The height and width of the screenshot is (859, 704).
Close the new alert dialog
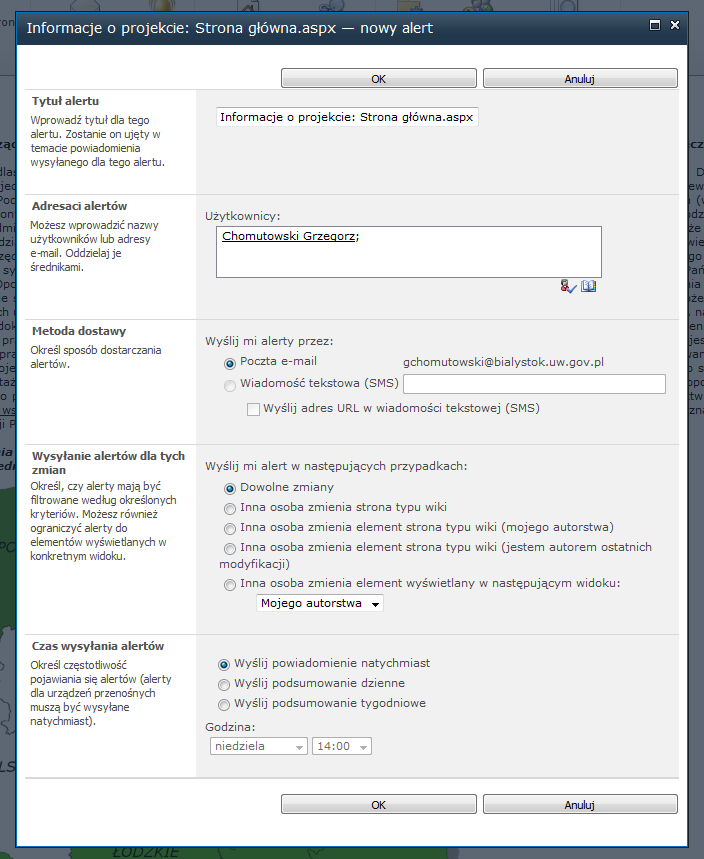(x=675, y=25)
